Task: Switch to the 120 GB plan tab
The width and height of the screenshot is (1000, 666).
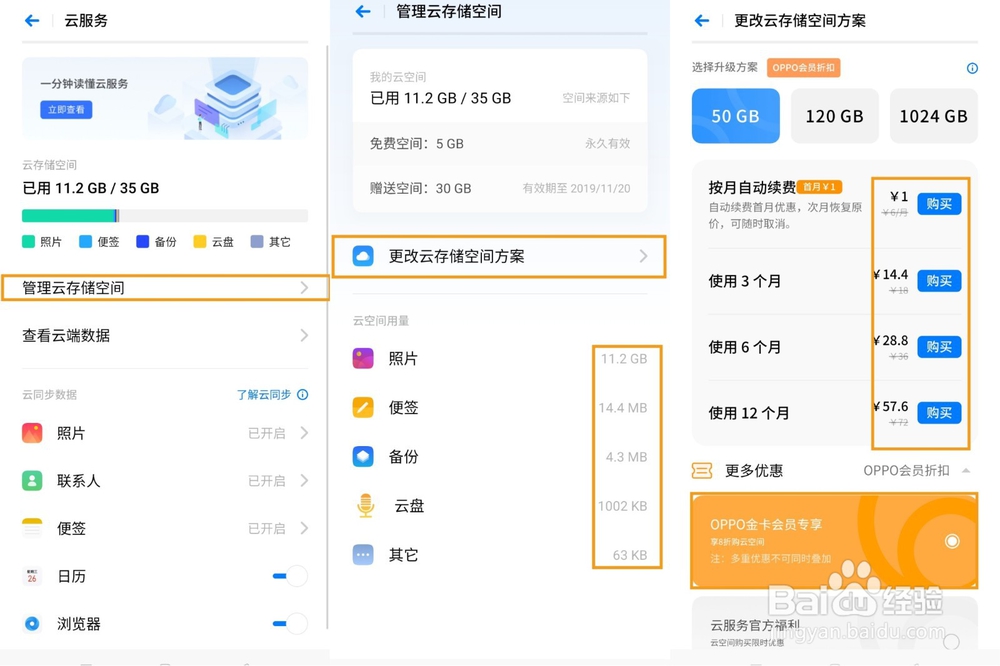Action: pos(834,116)
